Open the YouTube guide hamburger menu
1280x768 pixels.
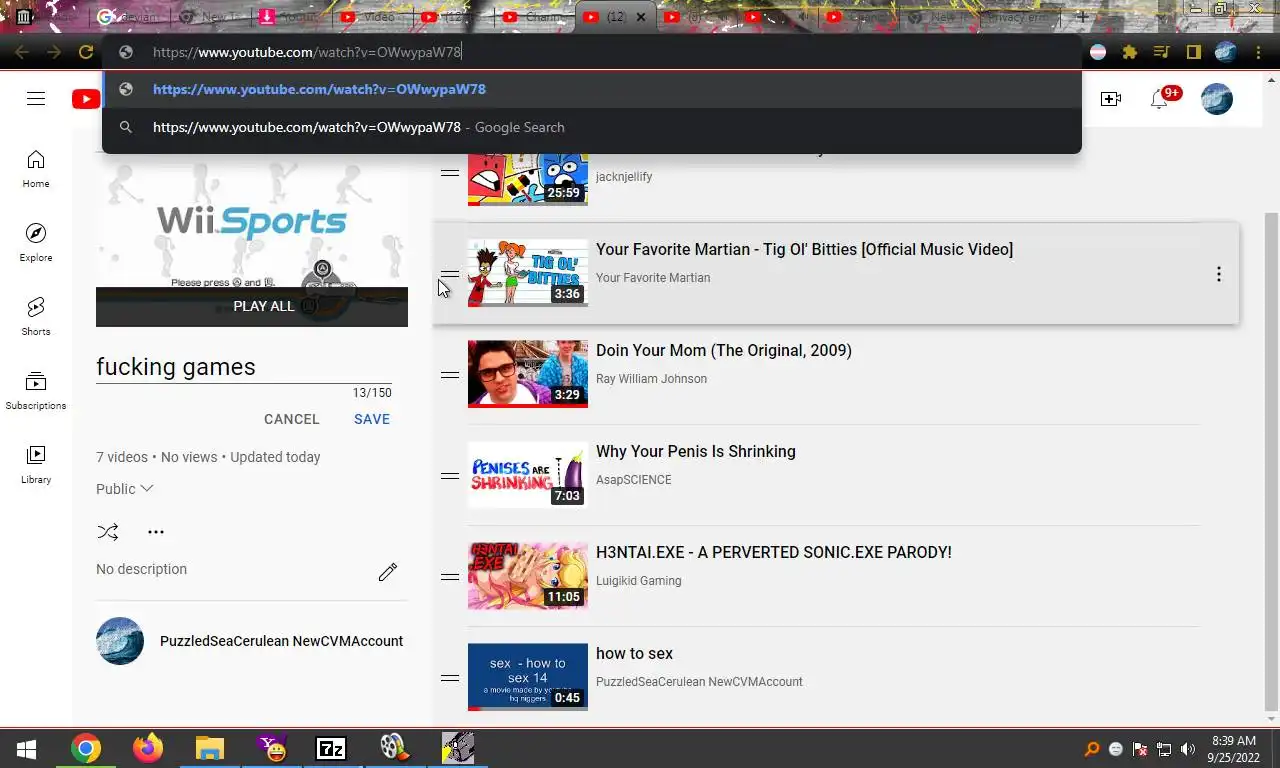click(36, 98)
